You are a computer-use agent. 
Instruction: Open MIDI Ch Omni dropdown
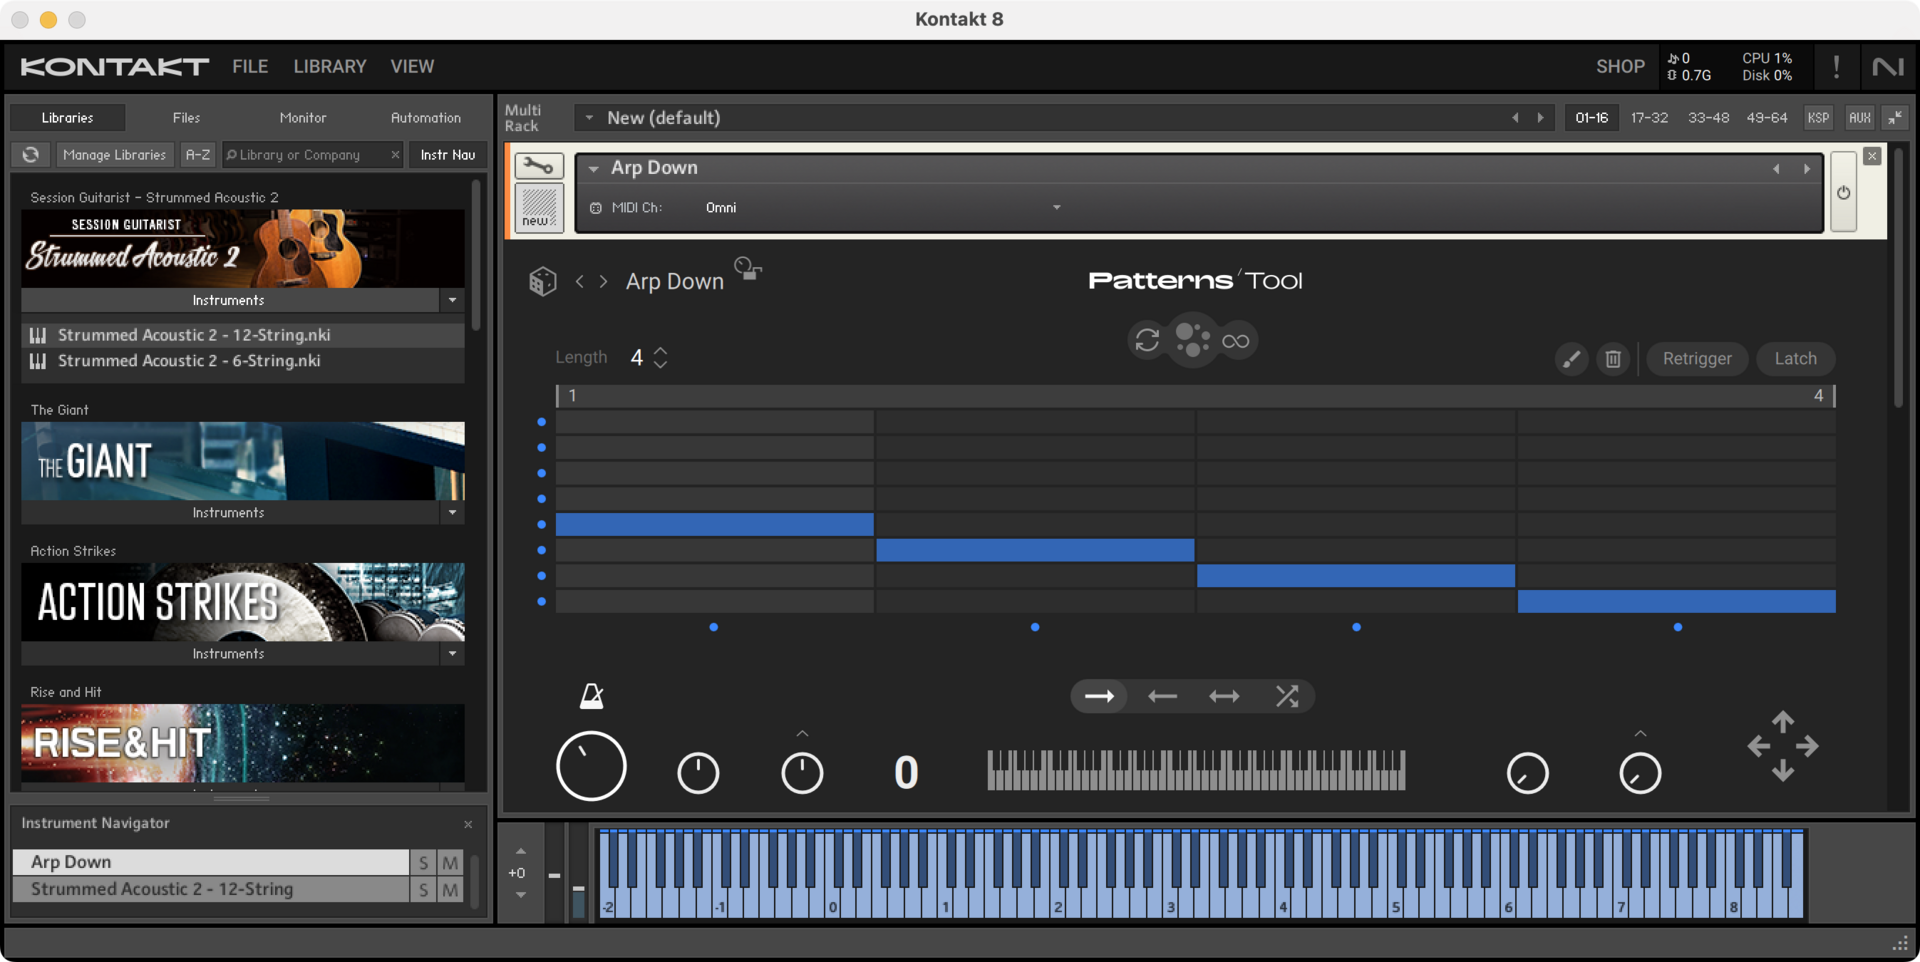(882, 208)
